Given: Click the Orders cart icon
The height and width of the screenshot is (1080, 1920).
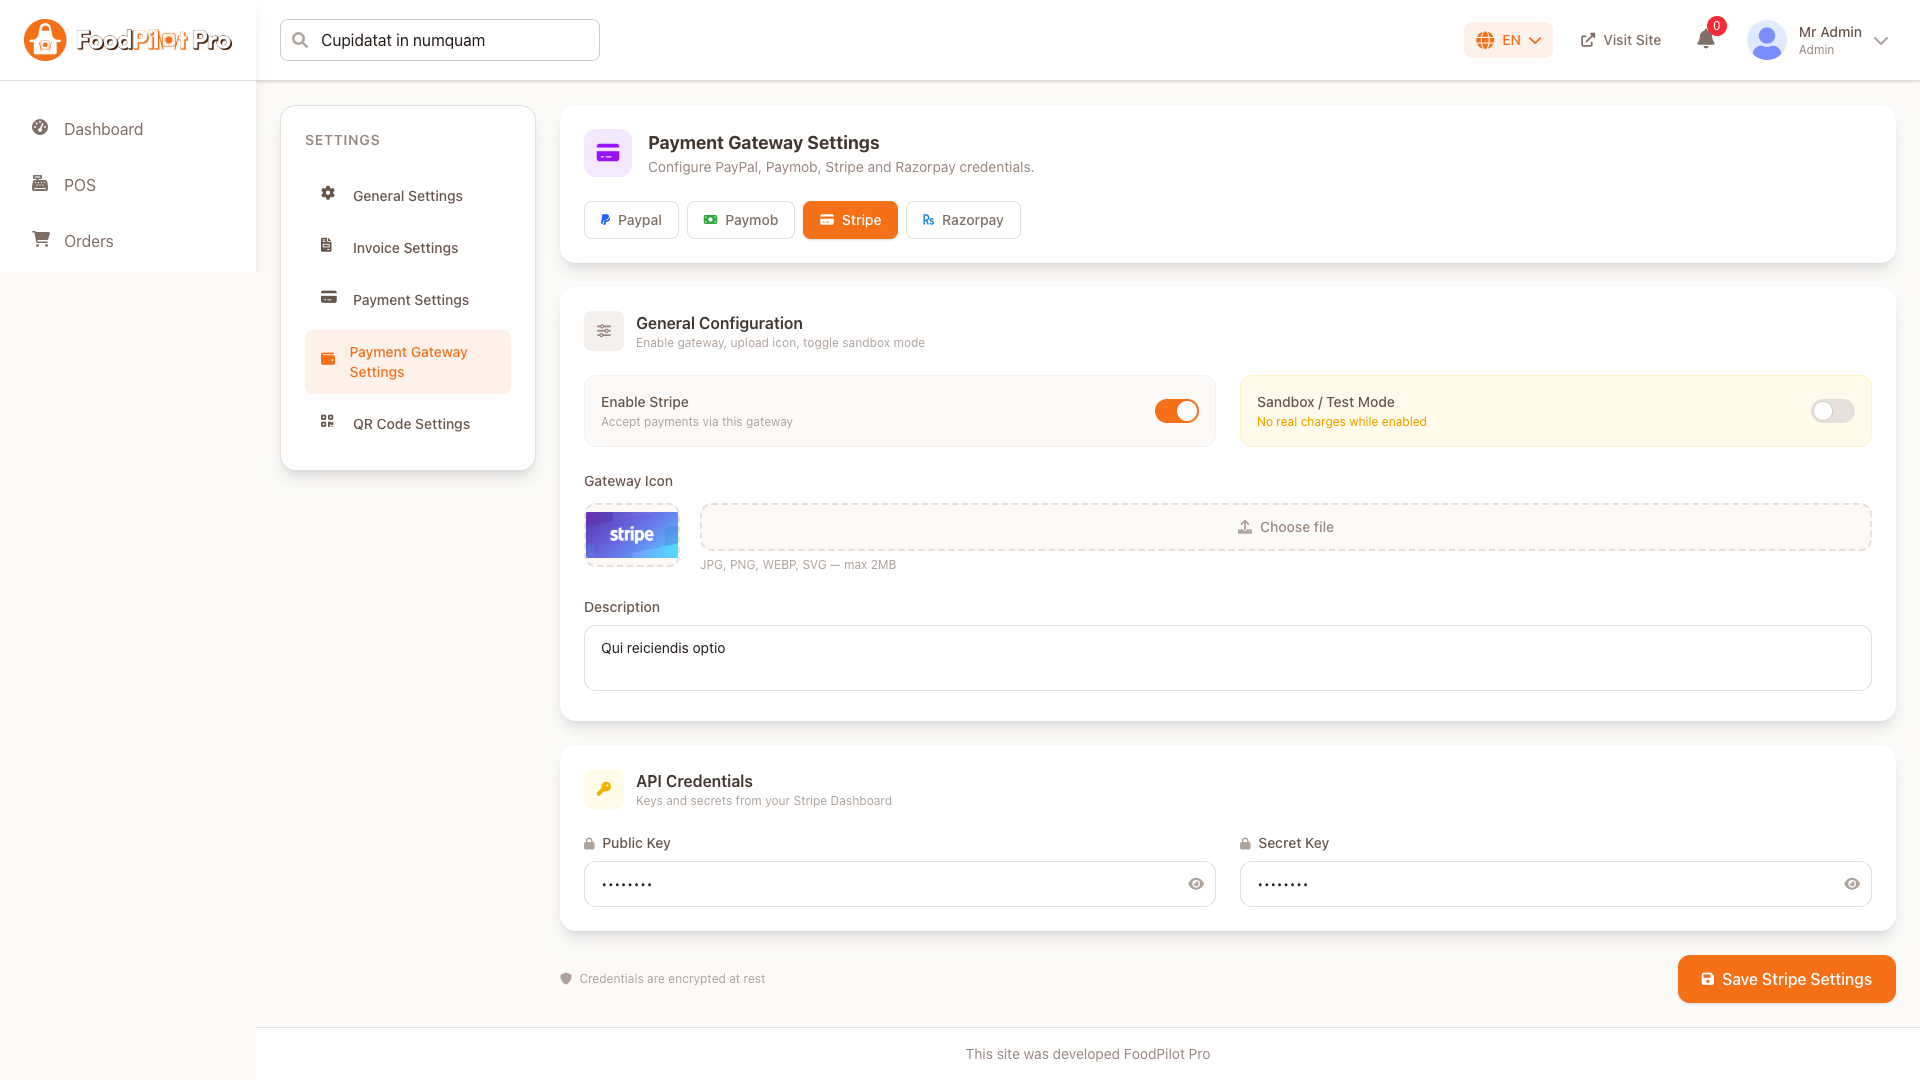Looking at the screenshot, I should point(41,239).
